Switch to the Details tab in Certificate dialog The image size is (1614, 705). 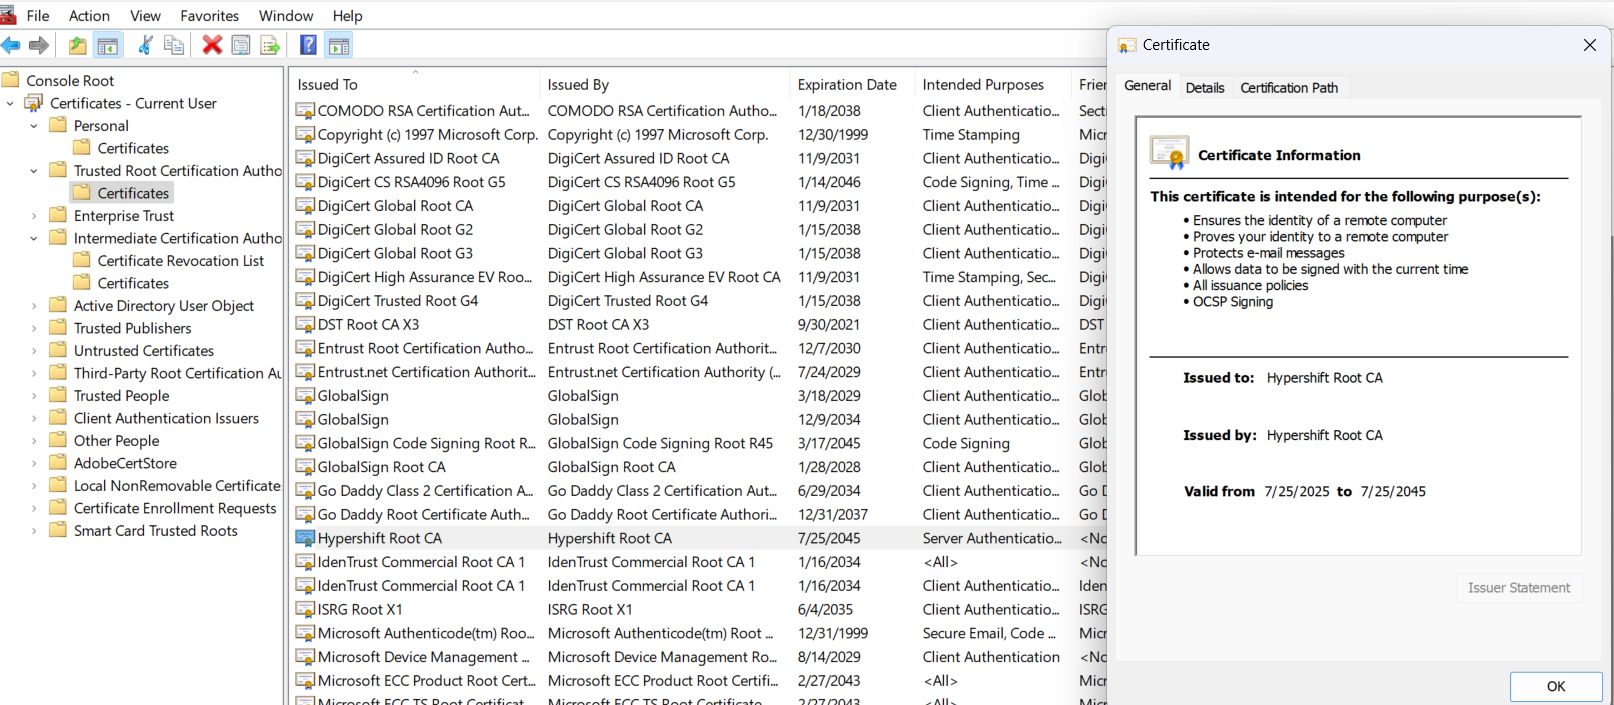click(1205, 88)
